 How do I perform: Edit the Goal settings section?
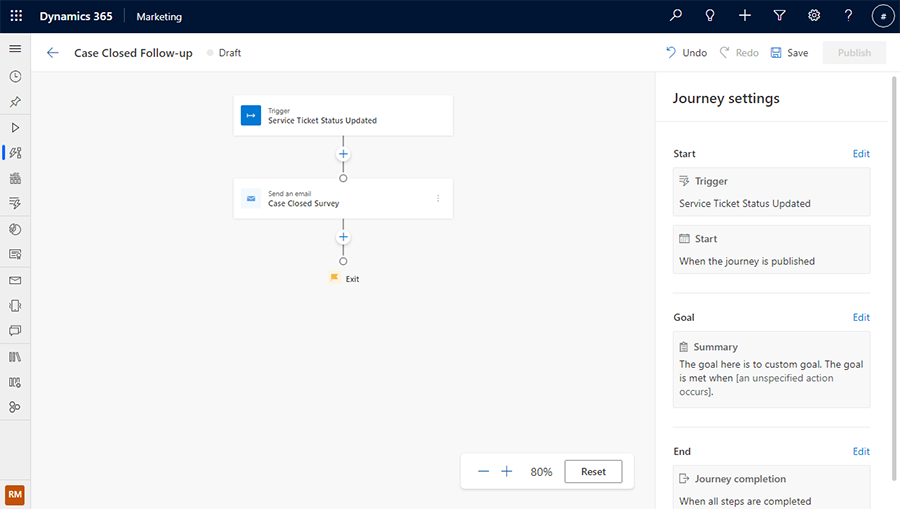click(x=860, y=318)
